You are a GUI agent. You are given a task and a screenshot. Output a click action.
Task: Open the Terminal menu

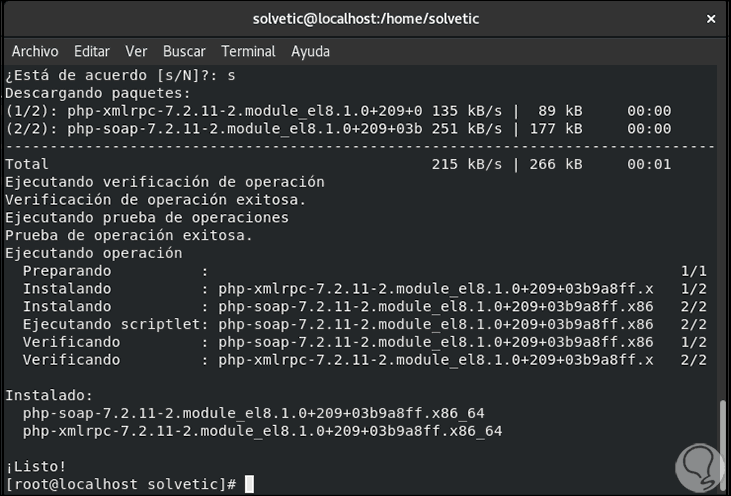pyautogui.click(x=248, y=51)
